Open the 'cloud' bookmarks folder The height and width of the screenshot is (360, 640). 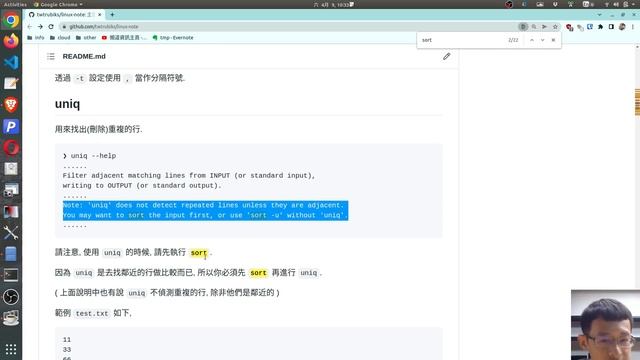[x=60, y=38]
